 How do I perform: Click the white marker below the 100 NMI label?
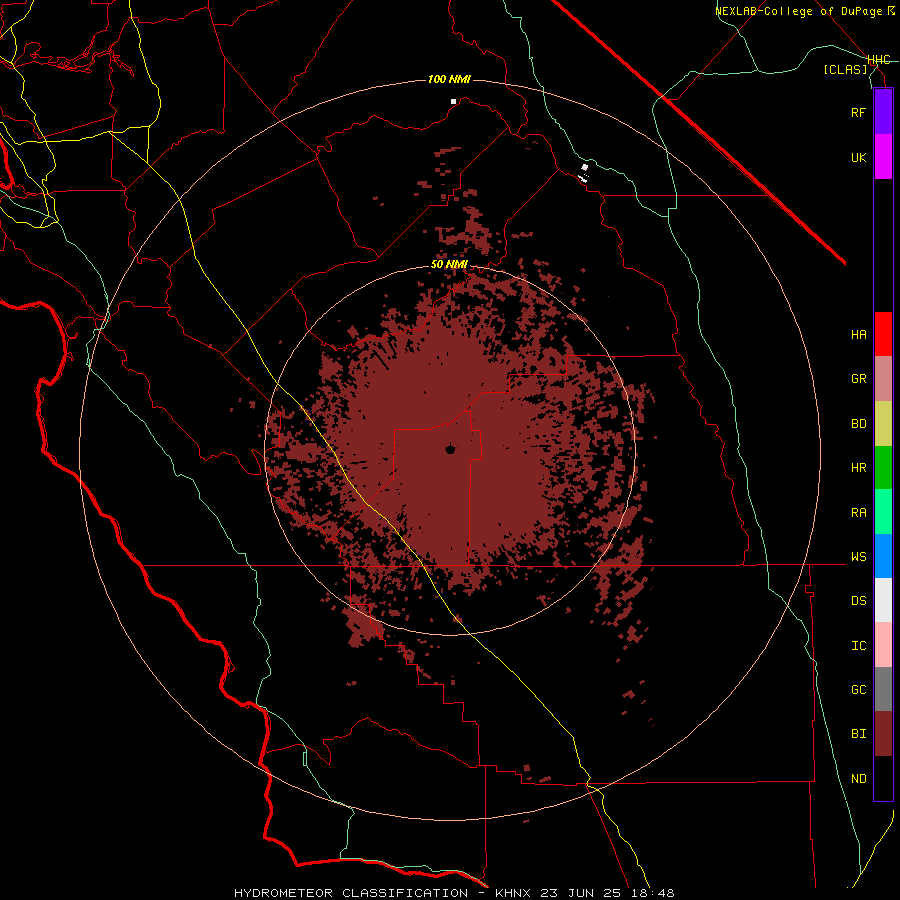tap(453, 102)
